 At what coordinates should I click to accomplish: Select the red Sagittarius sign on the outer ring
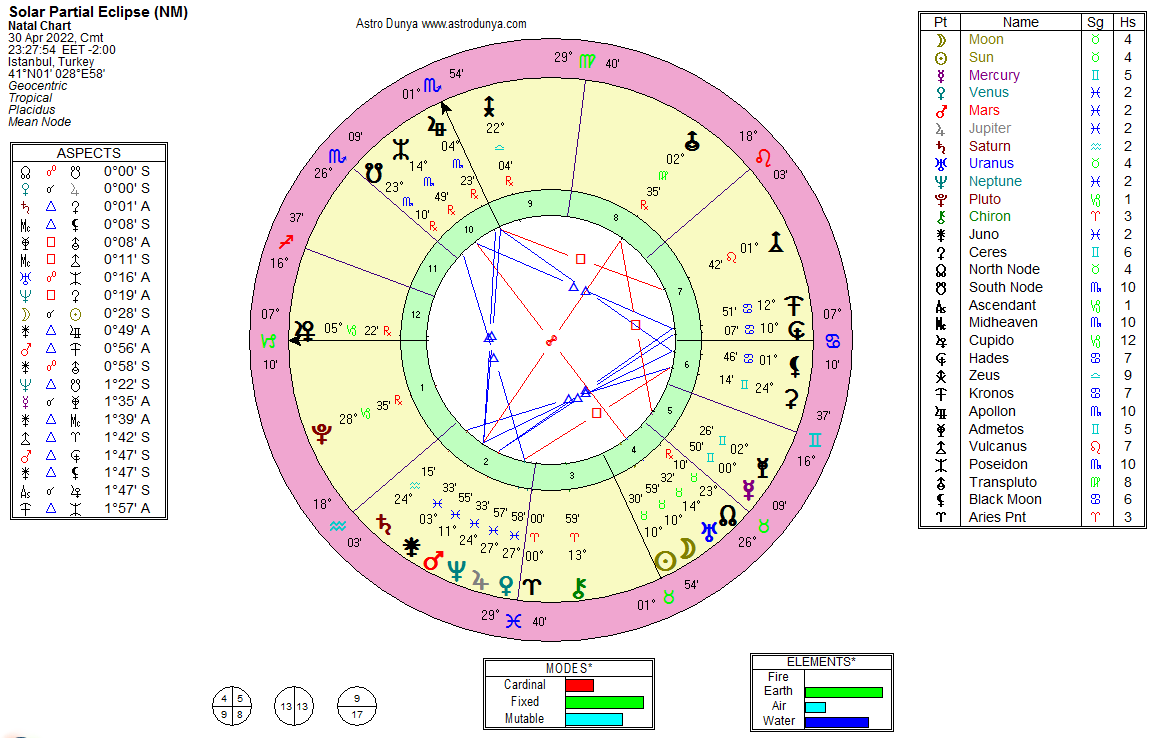(x=286, y=242)
